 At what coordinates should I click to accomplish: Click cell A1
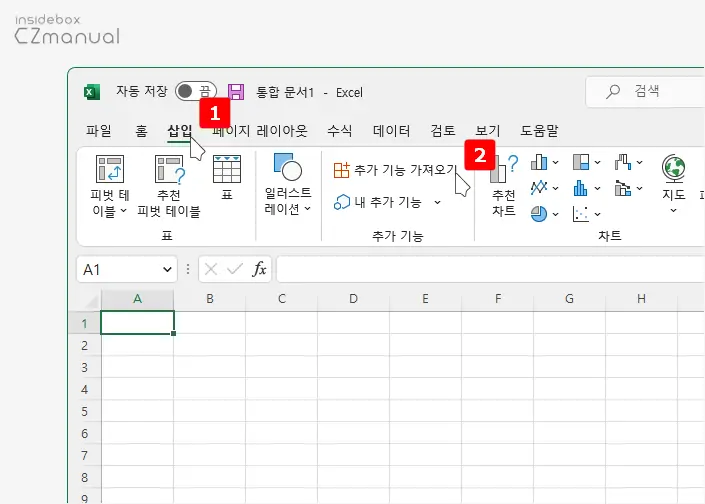tap(138, 323)
